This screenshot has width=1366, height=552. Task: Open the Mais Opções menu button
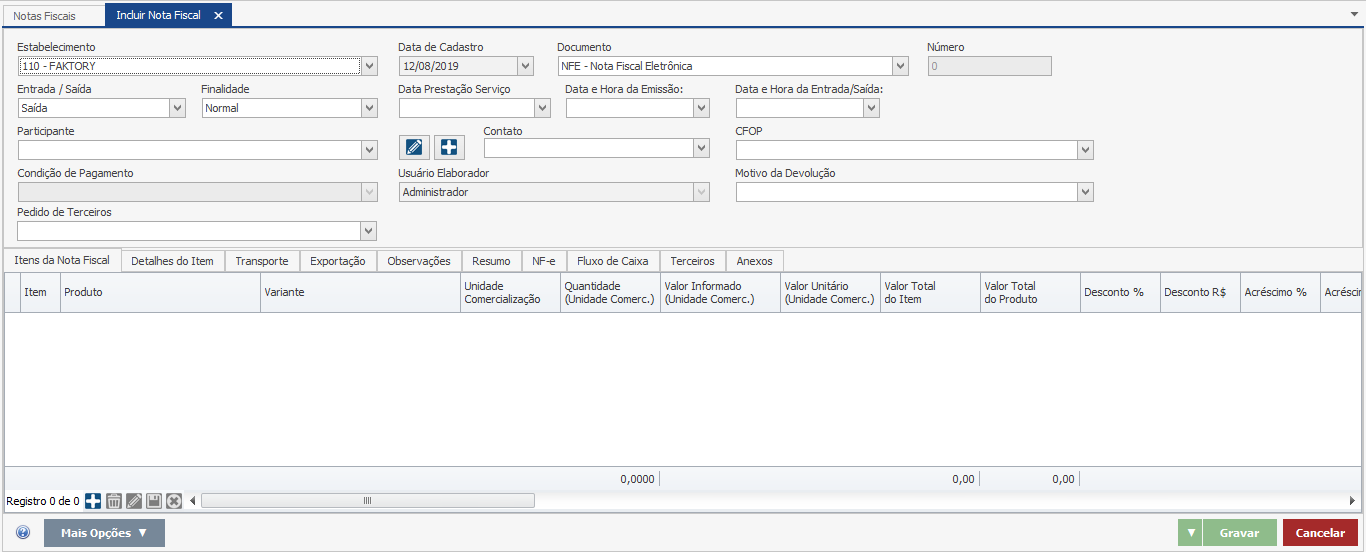pyautogui.click(x=104, y=533)
